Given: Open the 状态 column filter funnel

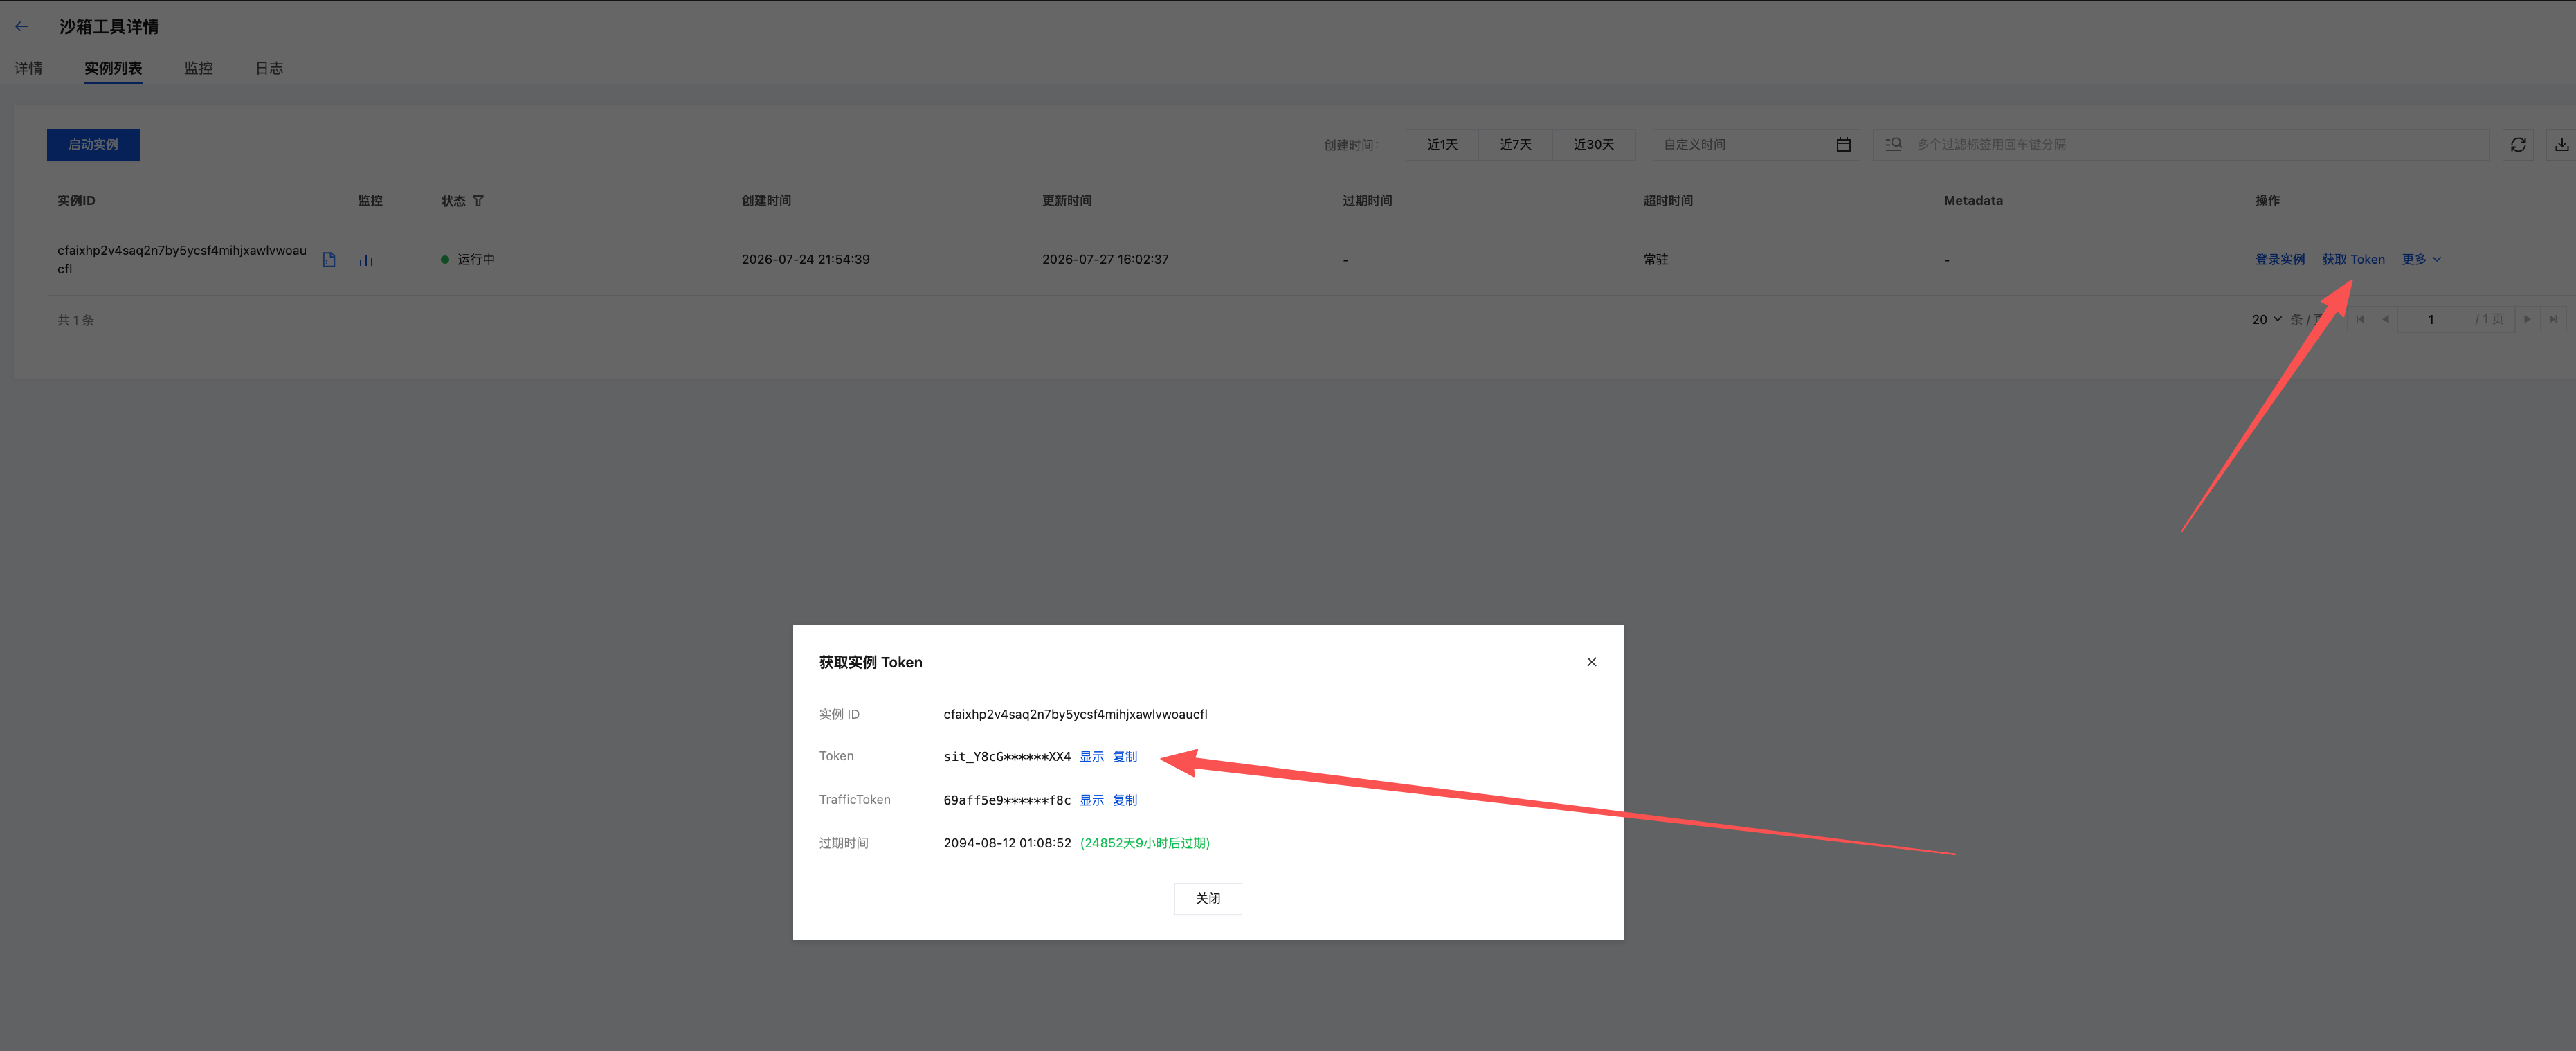Looking at the screenshot, I should pyautogui.click(x=478, y=201).
